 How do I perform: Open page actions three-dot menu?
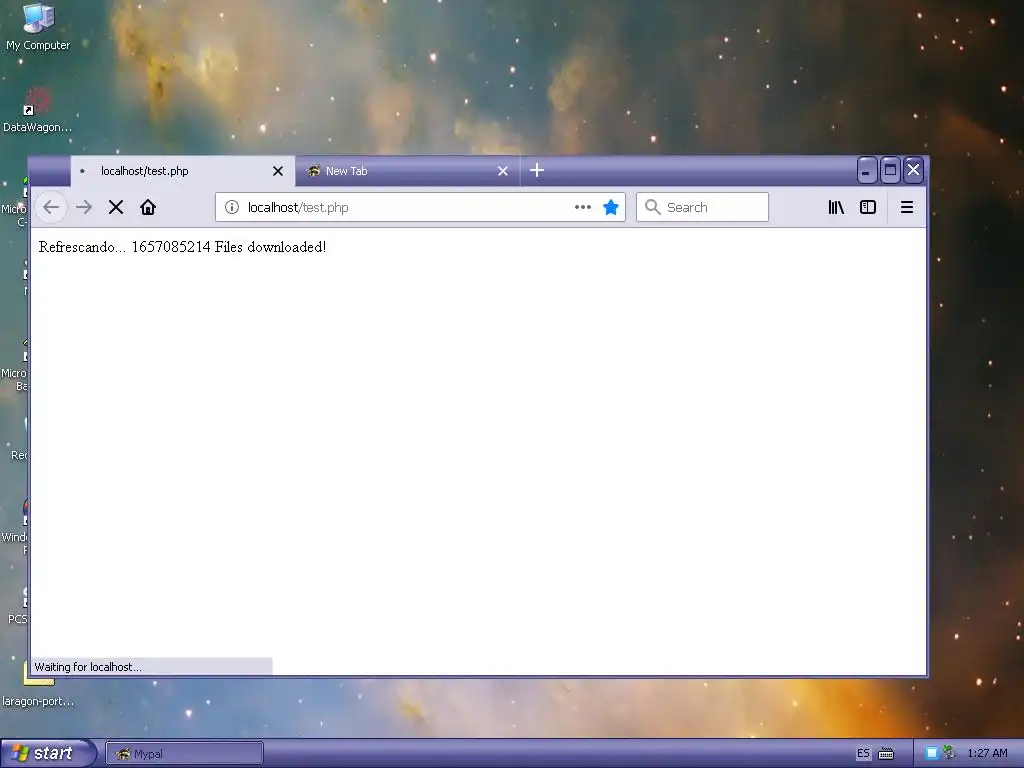583,208
